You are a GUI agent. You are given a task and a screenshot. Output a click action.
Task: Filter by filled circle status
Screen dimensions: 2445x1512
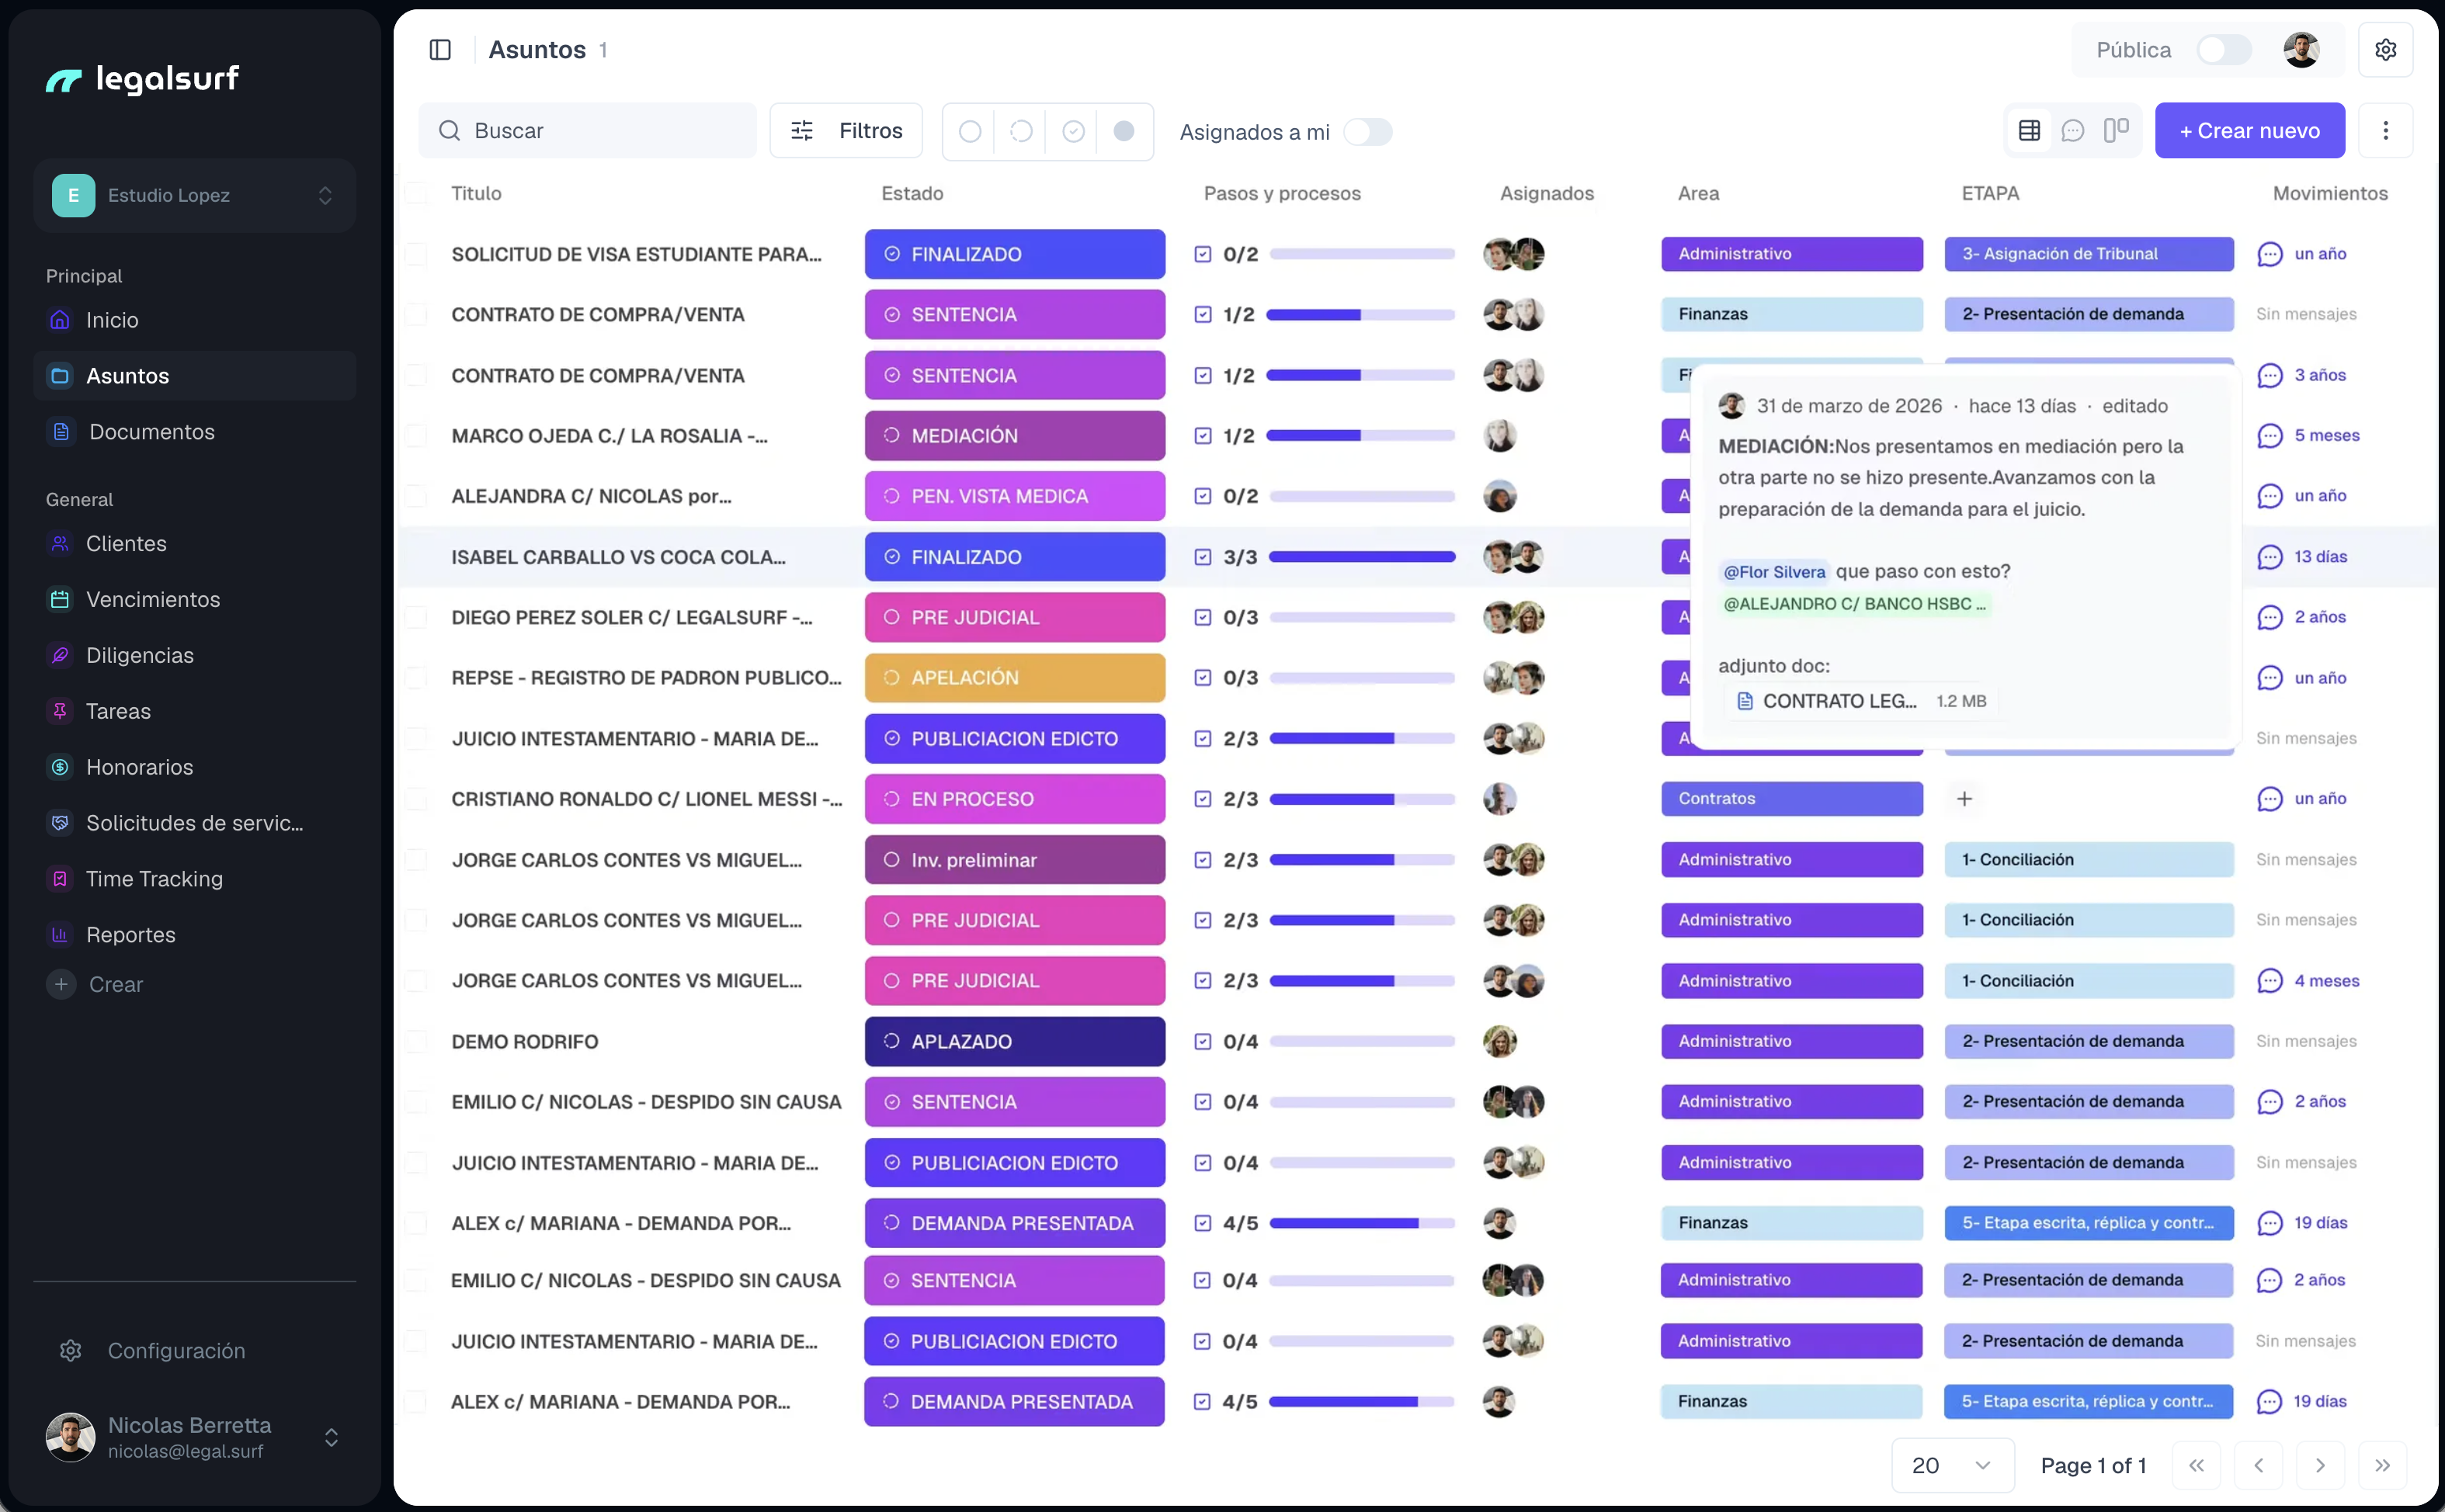click(x=1124, y=131)
